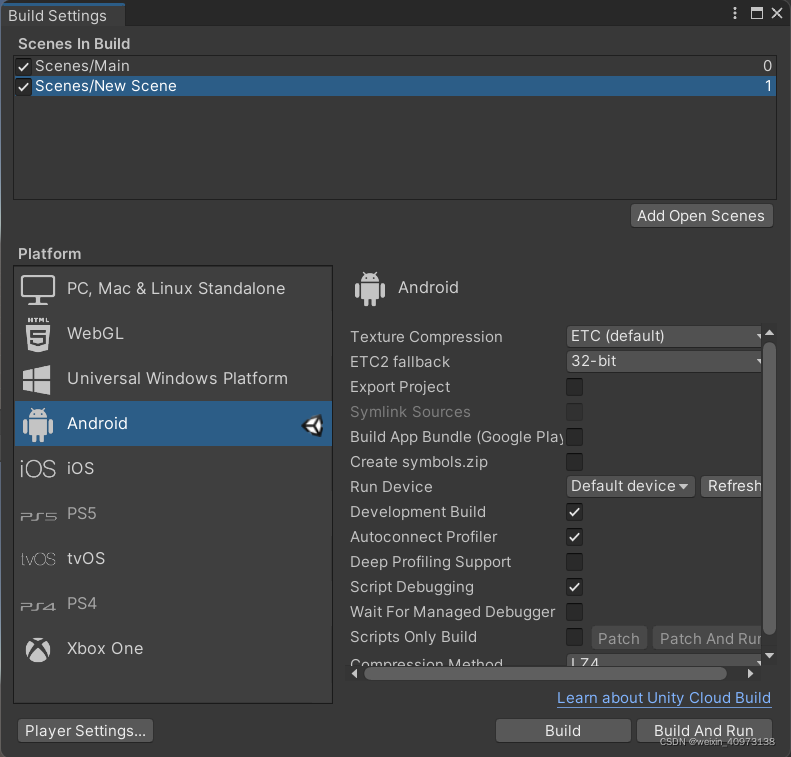Open Player Settings...

85,731
